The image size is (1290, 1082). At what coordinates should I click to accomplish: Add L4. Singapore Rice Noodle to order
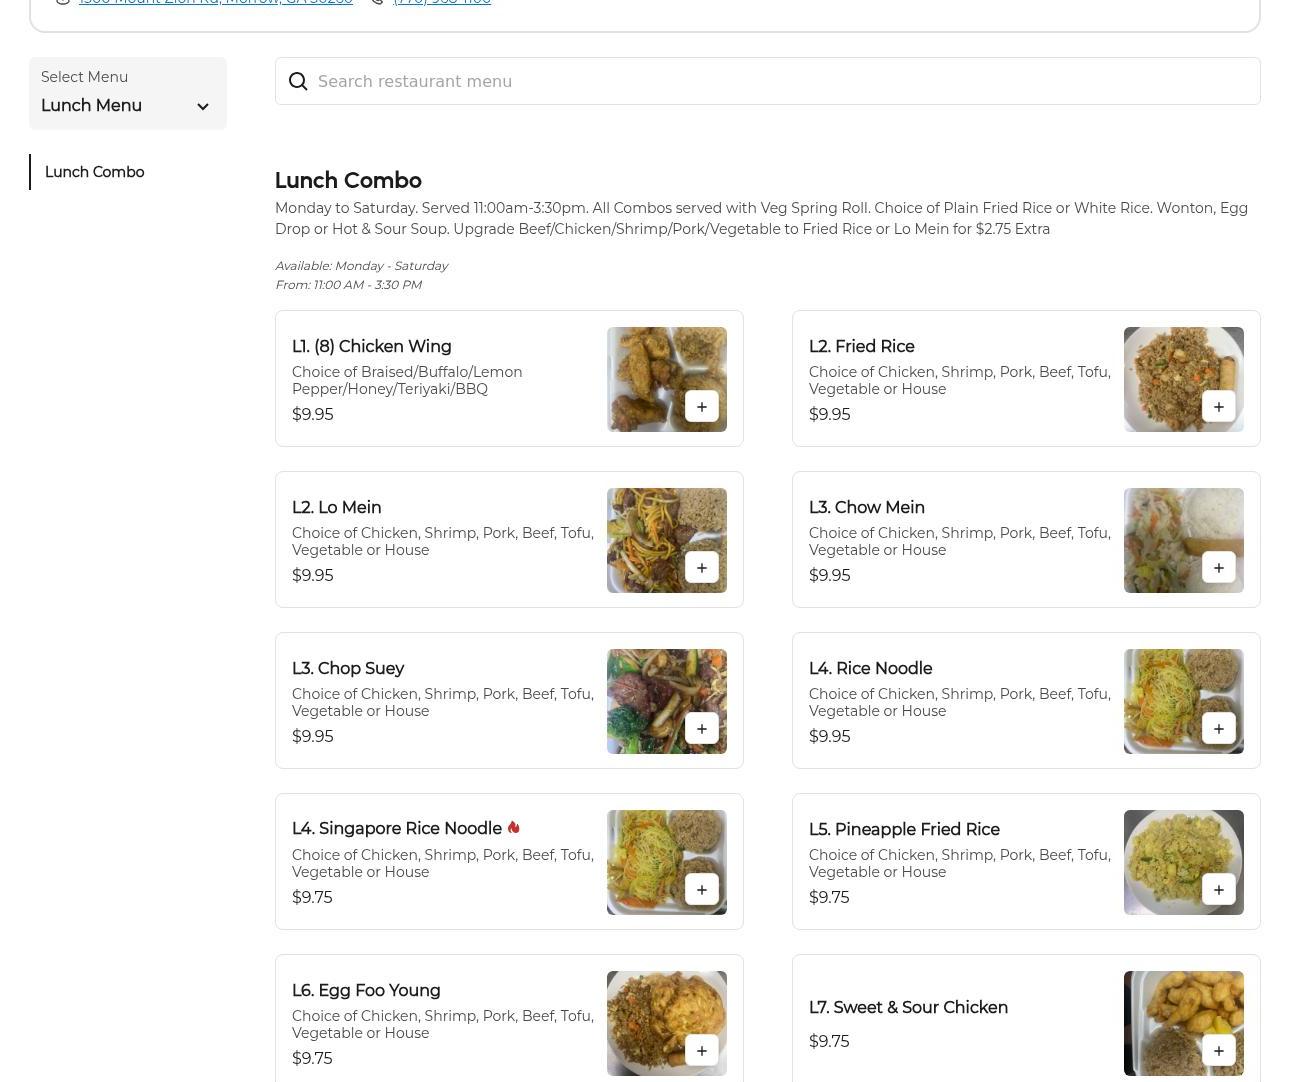701,890
